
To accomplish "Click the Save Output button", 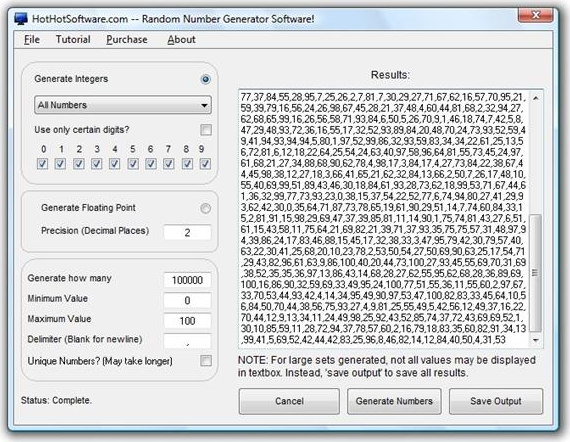I will [x=496, y=401].
